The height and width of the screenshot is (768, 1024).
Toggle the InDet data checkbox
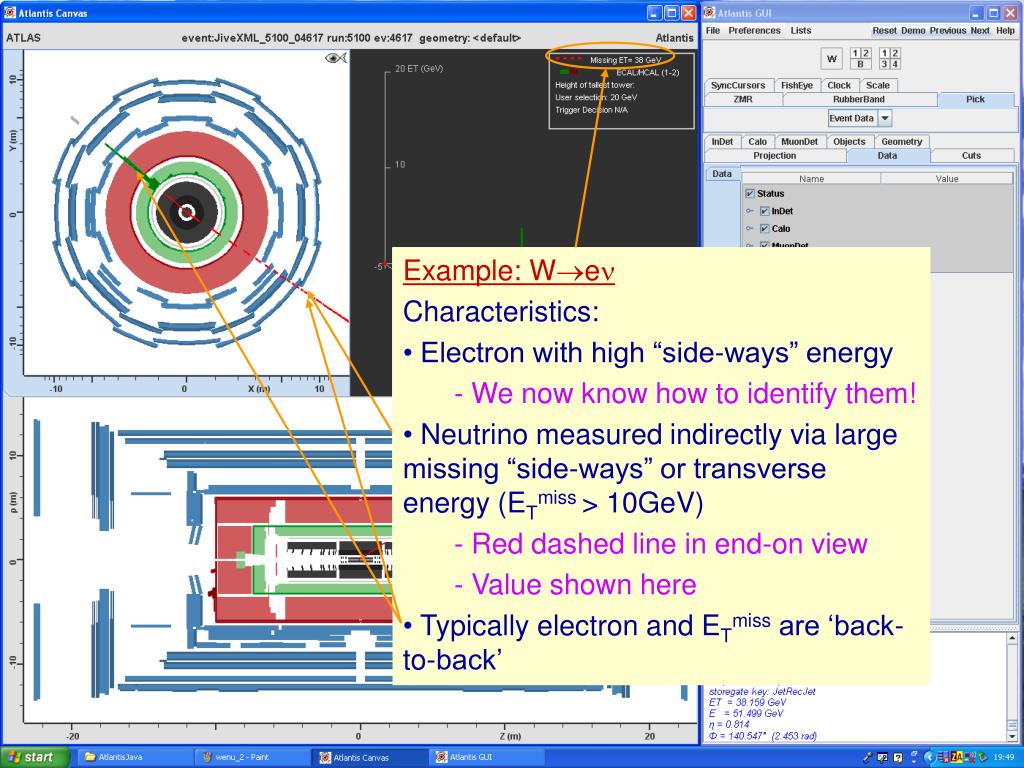tap(764, 211)
